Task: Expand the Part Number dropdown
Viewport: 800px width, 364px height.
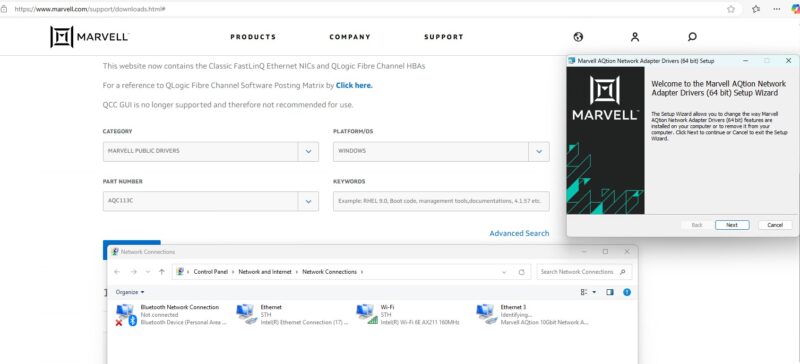Action: 308,201
